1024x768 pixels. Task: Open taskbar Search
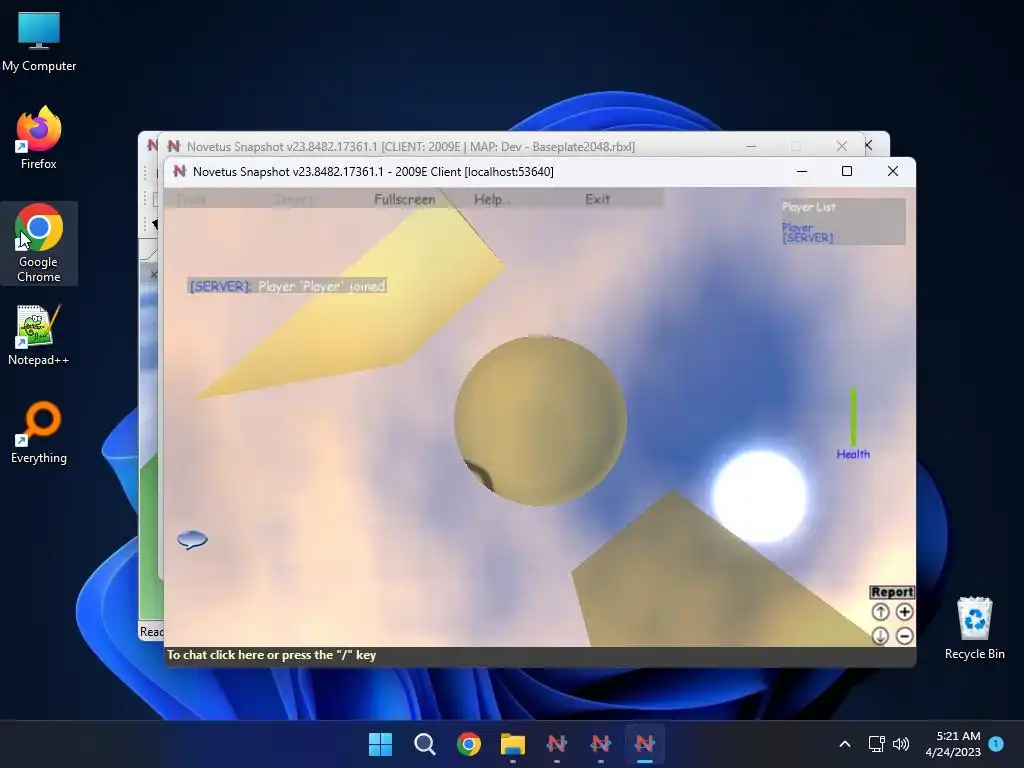[x=424, y=744]
